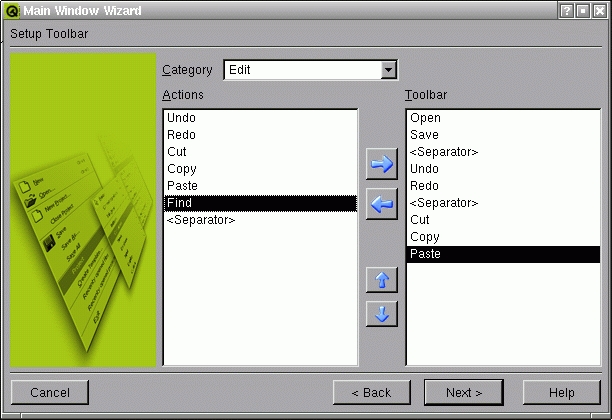The width and height of the screenshot is (612, 420).
Task: Click the right arrow to add action
Action: tap(381, 164)
